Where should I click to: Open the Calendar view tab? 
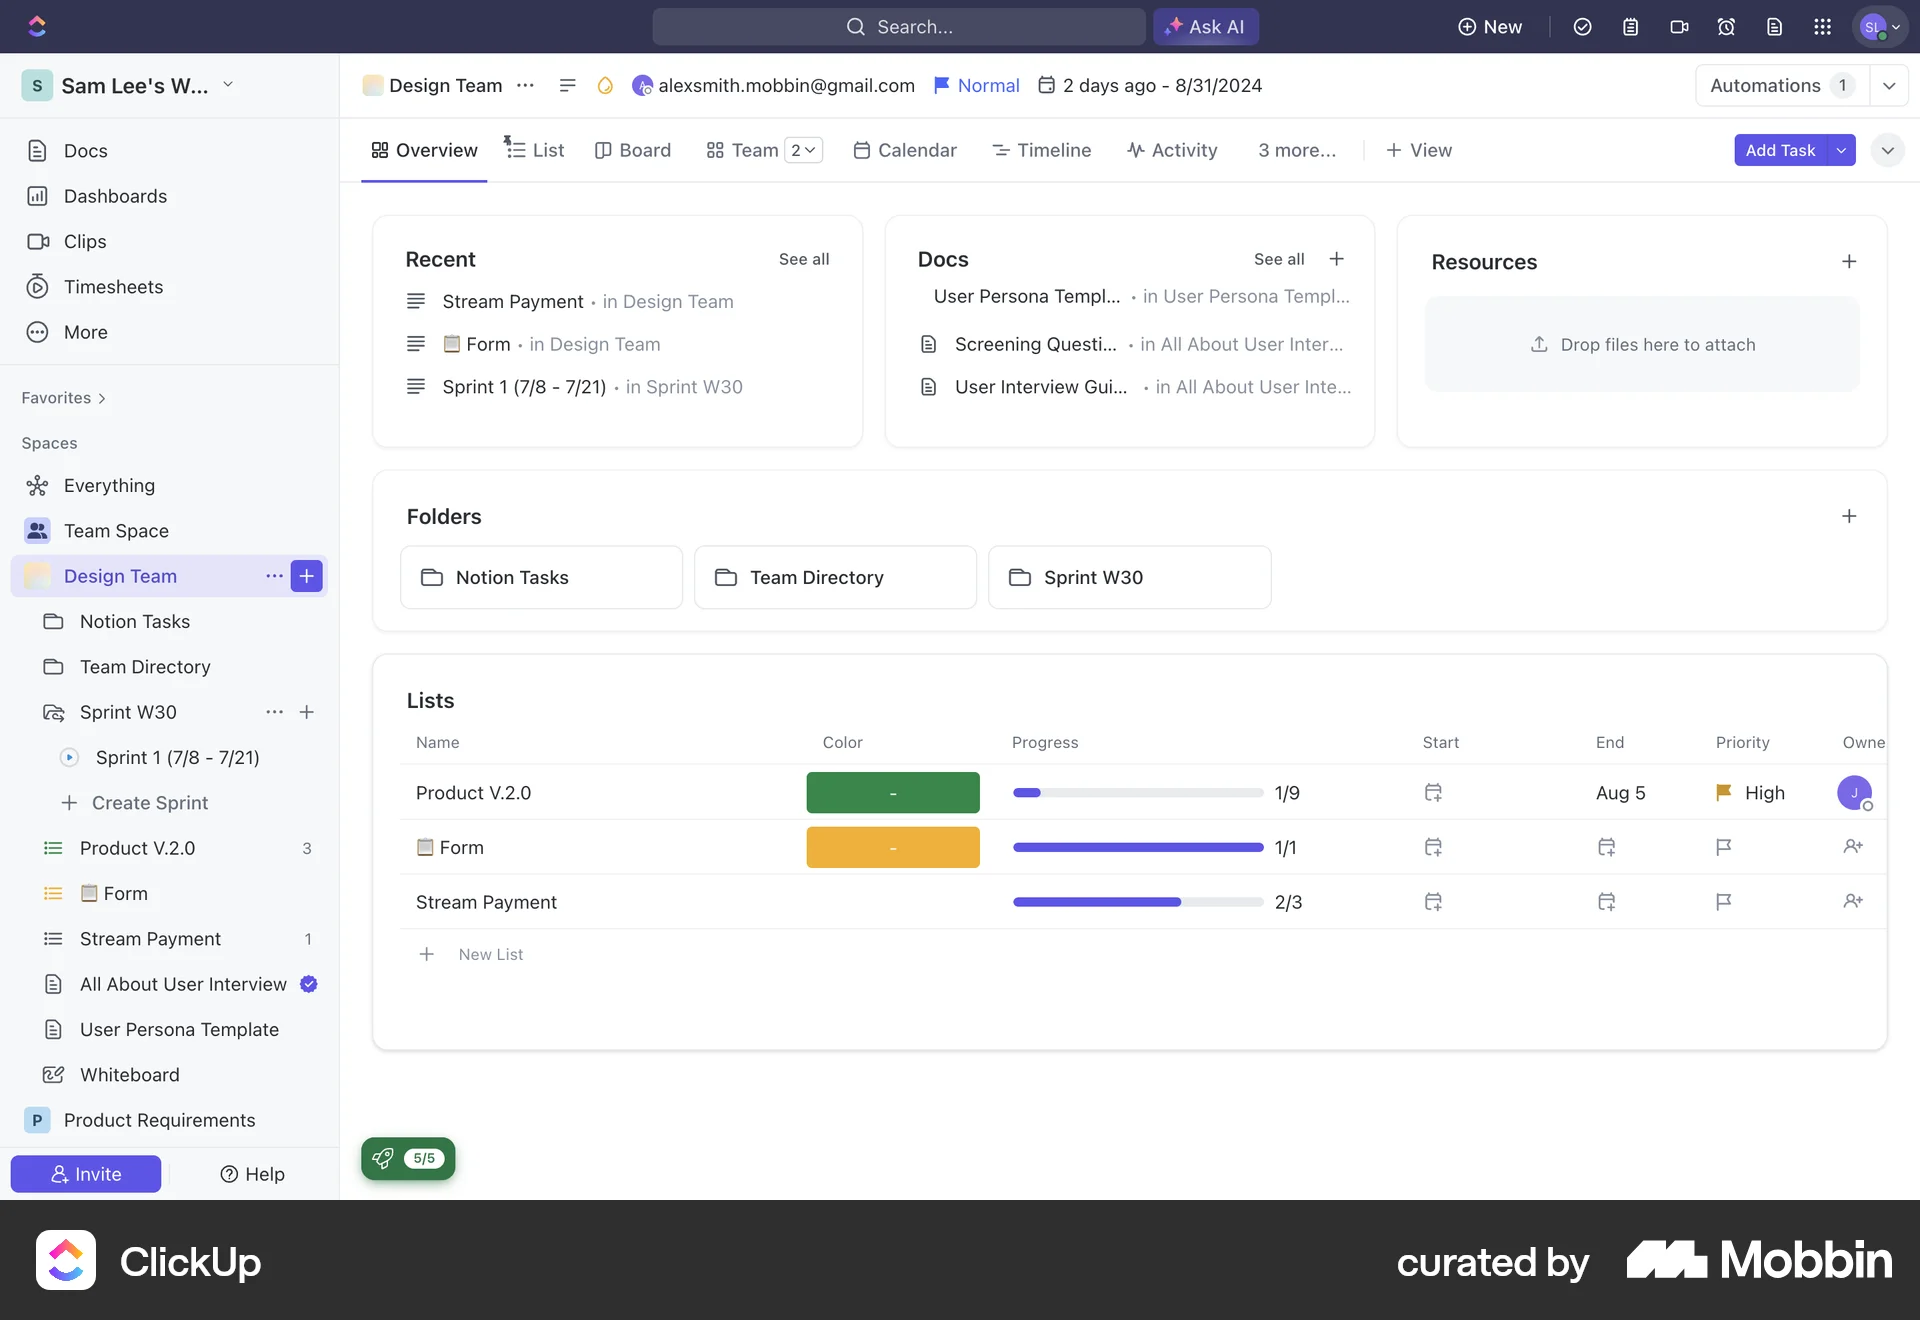point(905,150)
